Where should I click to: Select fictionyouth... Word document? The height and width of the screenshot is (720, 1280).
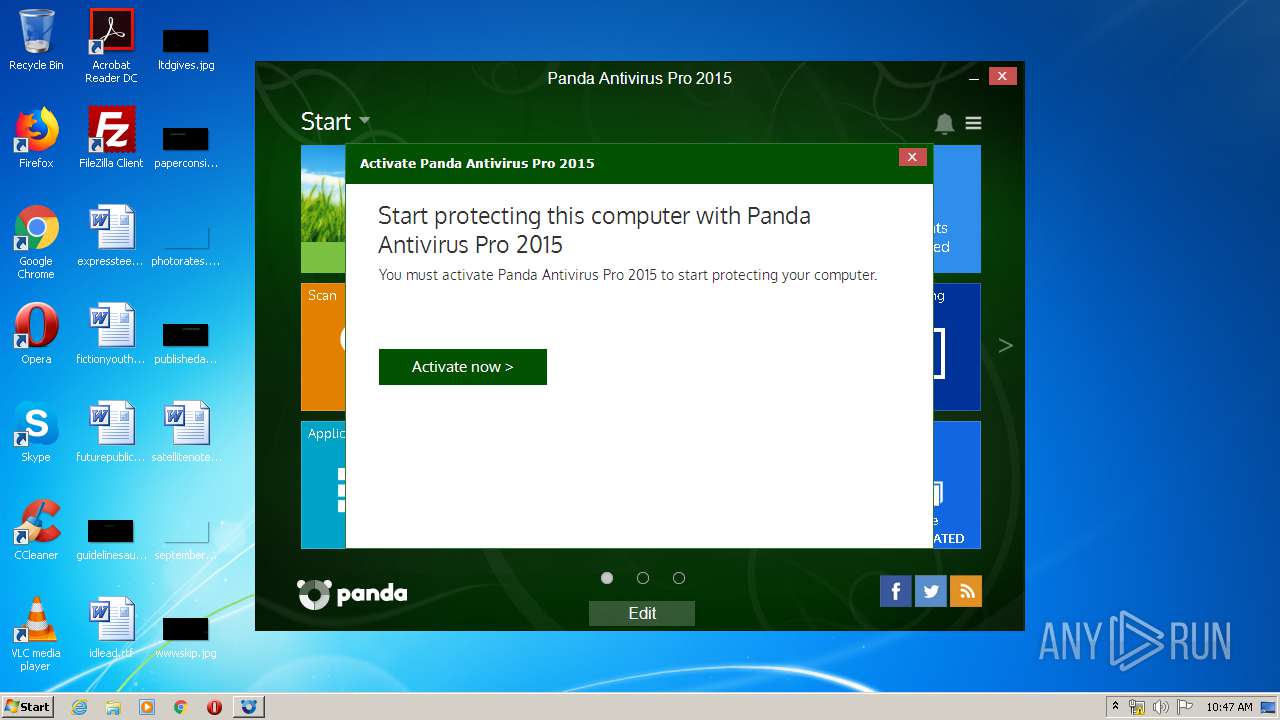[x=111, y=334]
